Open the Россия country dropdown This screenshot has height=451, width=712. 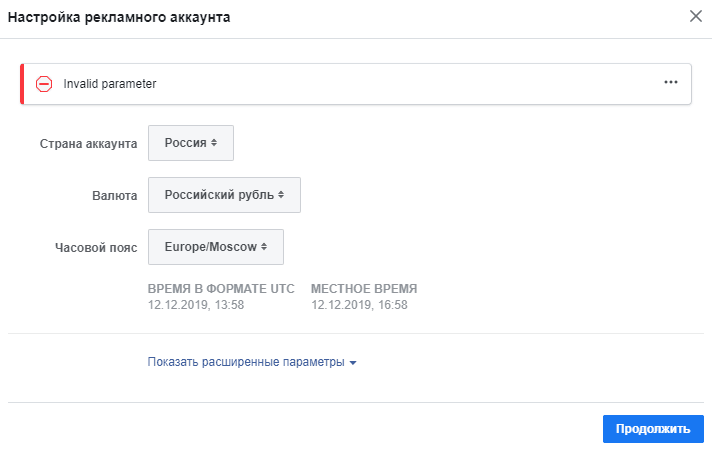click(x=190, y=143)
